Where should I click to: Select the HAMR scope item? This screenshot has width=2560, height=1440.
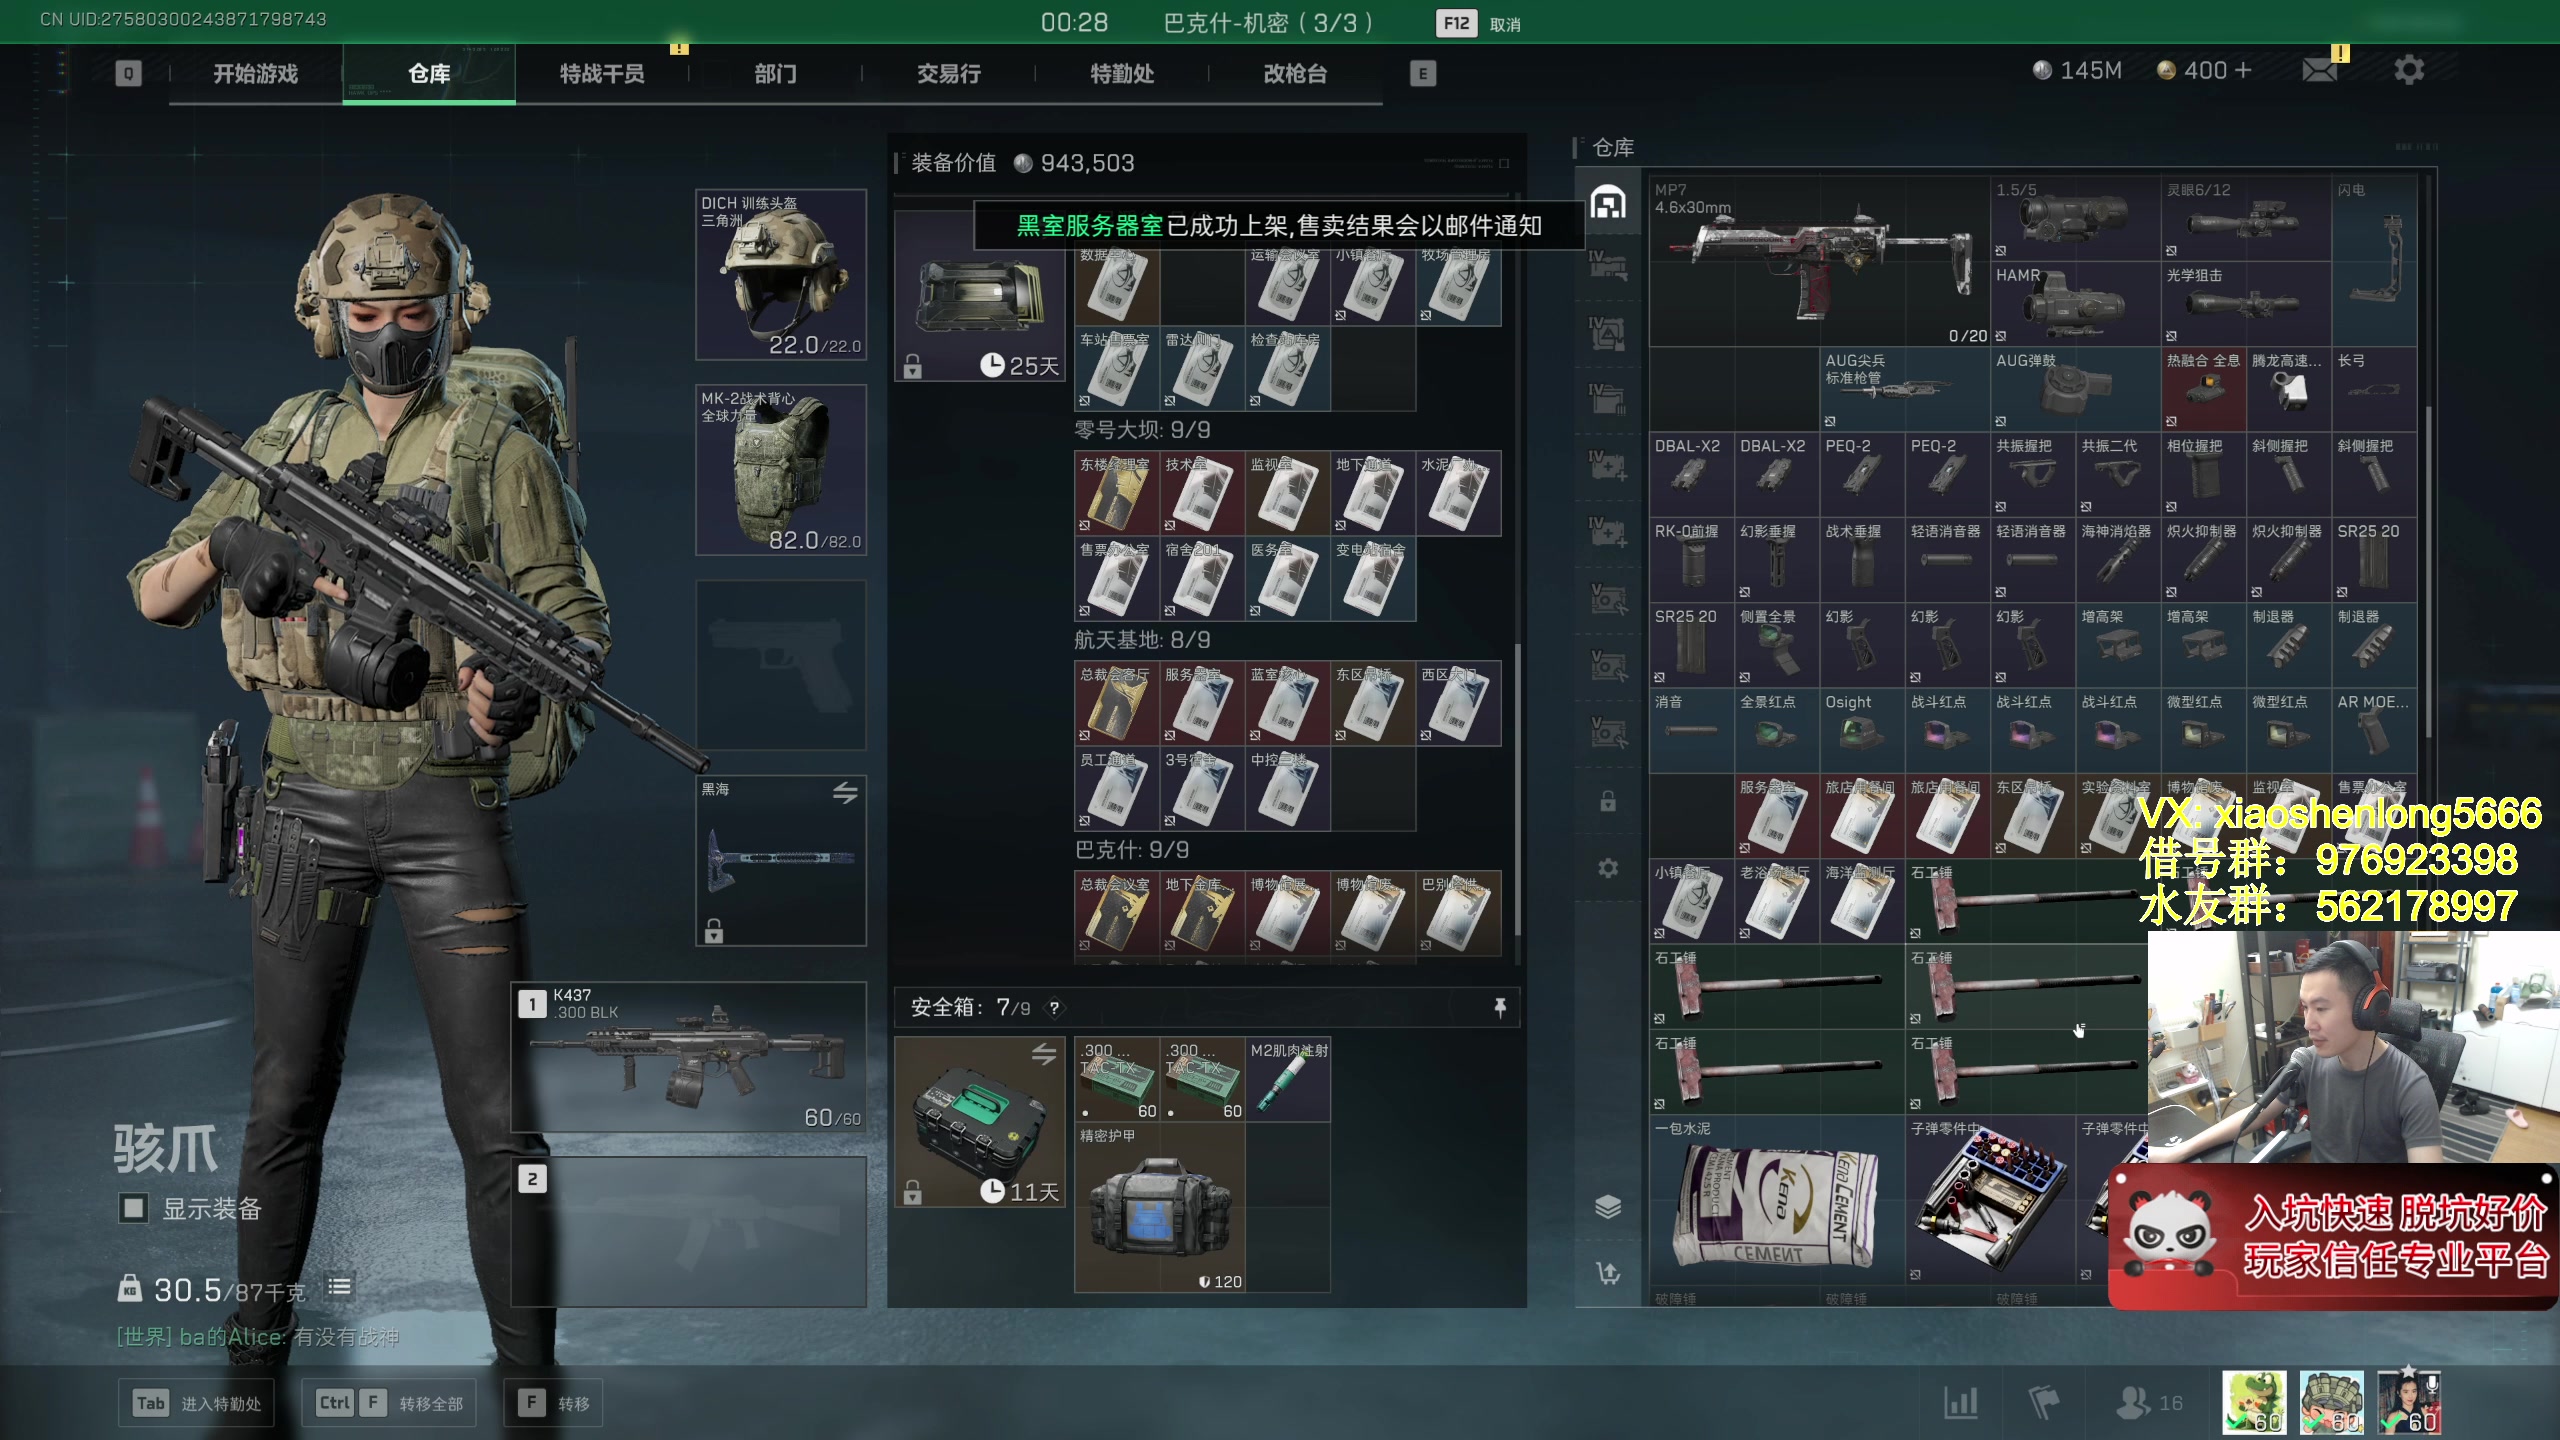pyautogui.click(x=2075, y=304)
